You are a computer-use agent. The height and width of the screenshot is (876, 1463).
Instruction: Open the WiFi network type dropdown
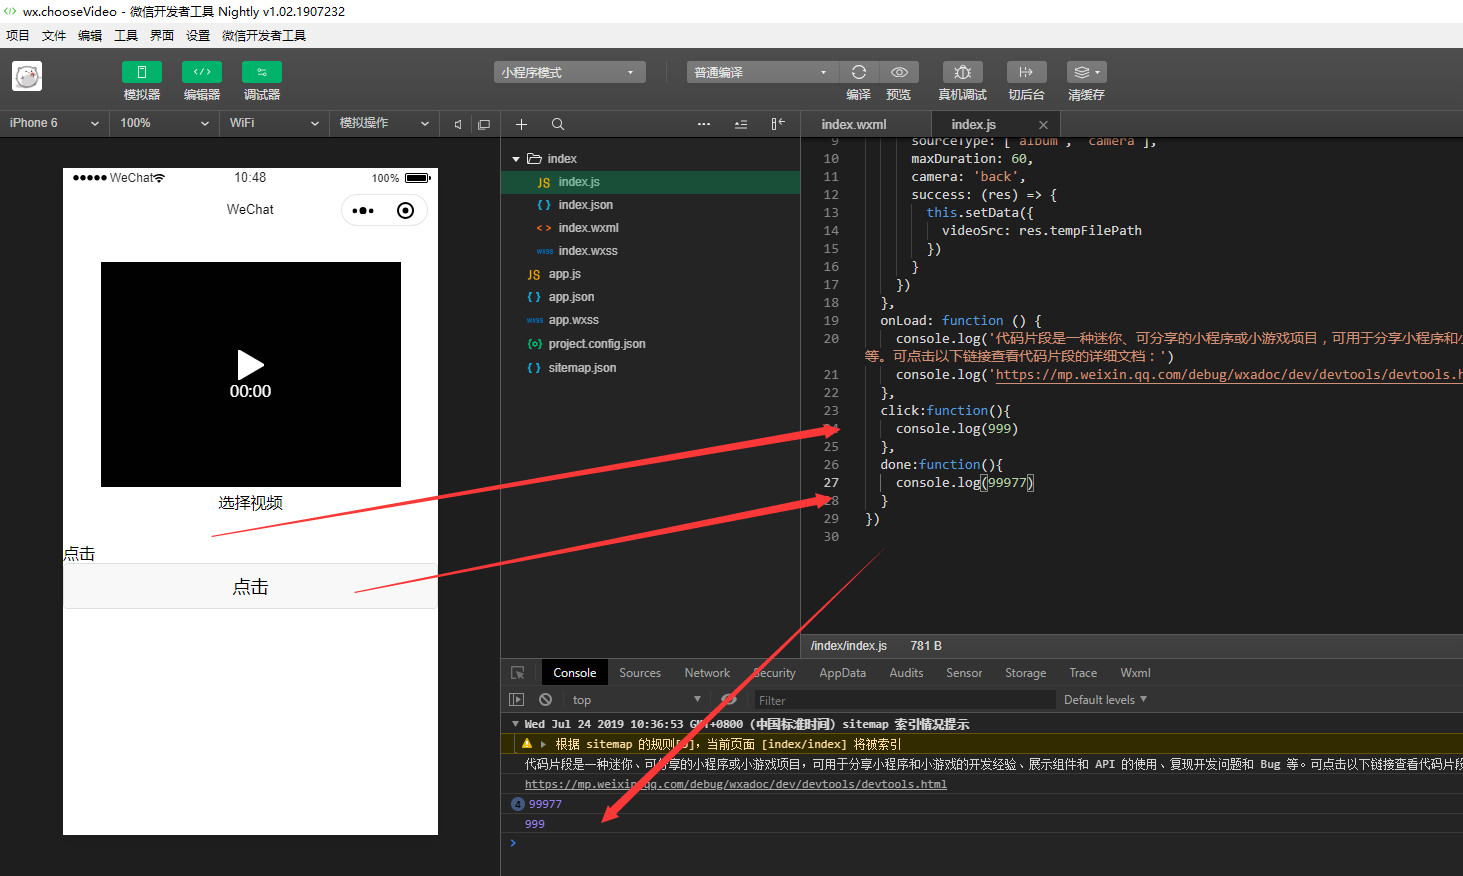point(275,123)
